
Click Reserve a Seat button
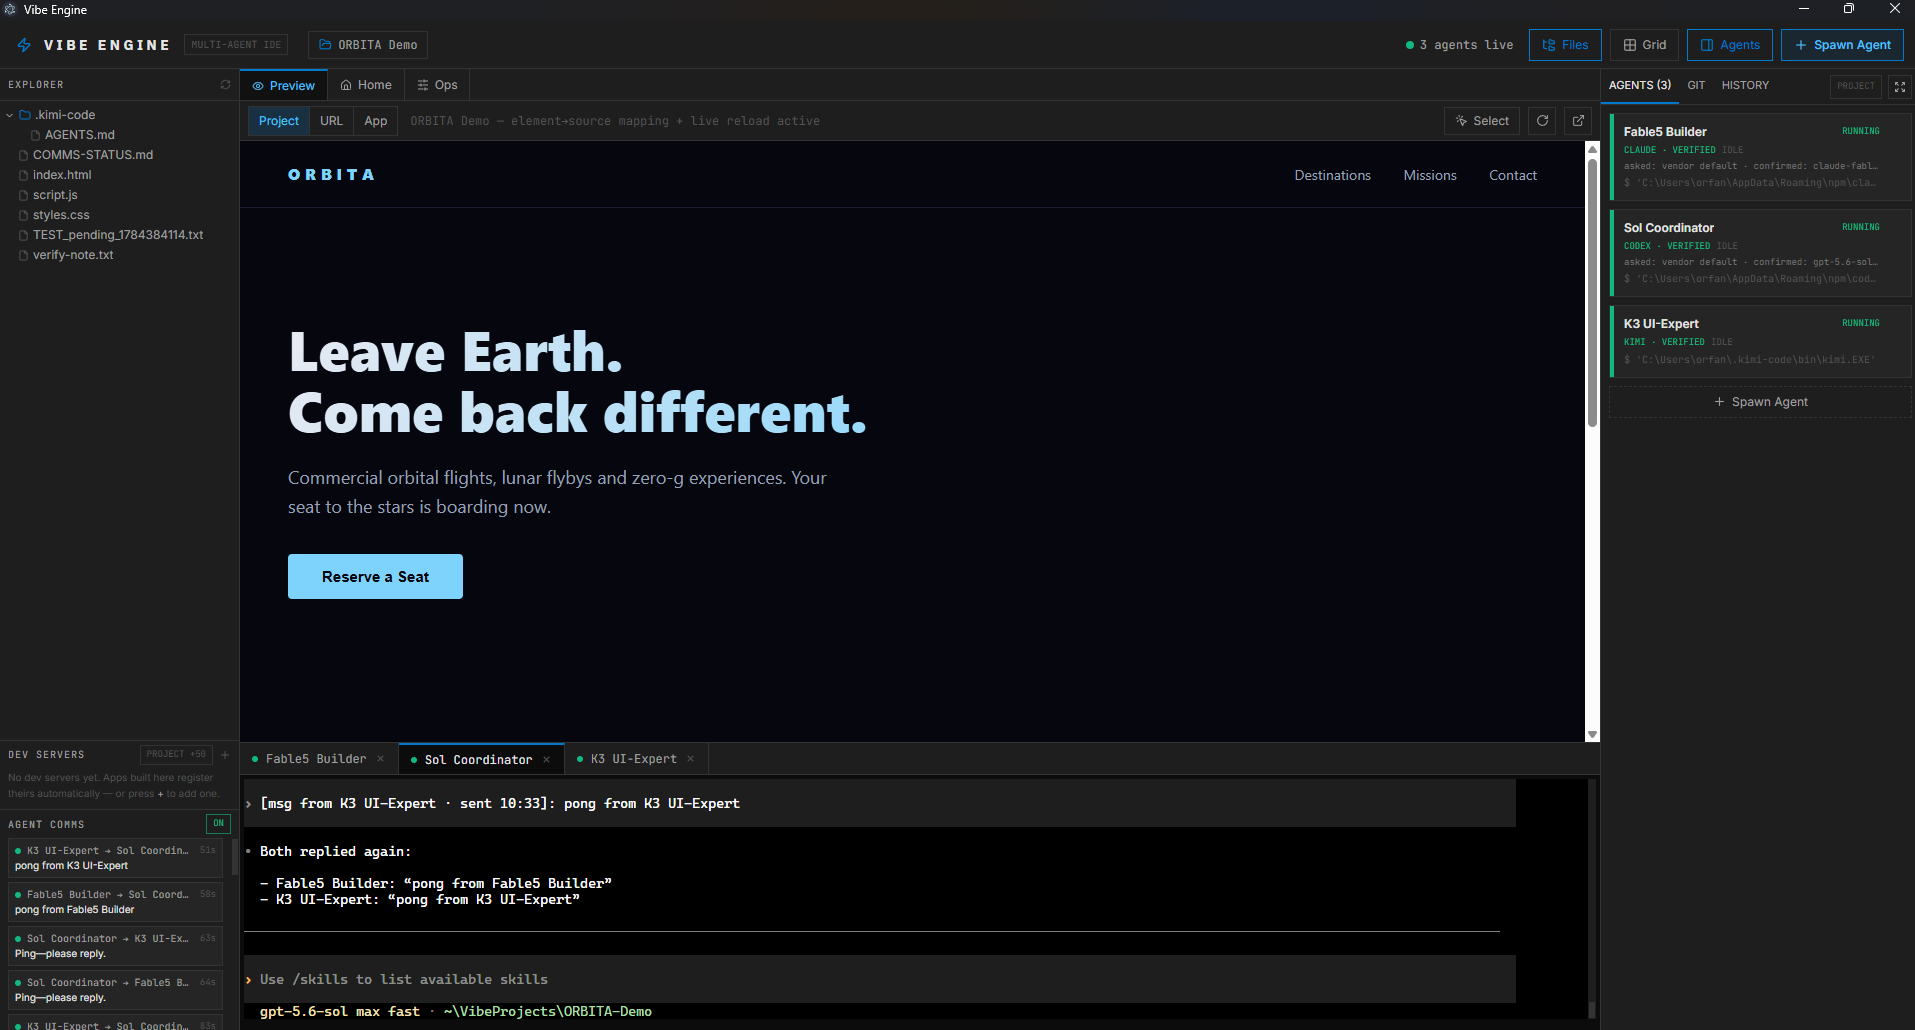pos(375,577)
